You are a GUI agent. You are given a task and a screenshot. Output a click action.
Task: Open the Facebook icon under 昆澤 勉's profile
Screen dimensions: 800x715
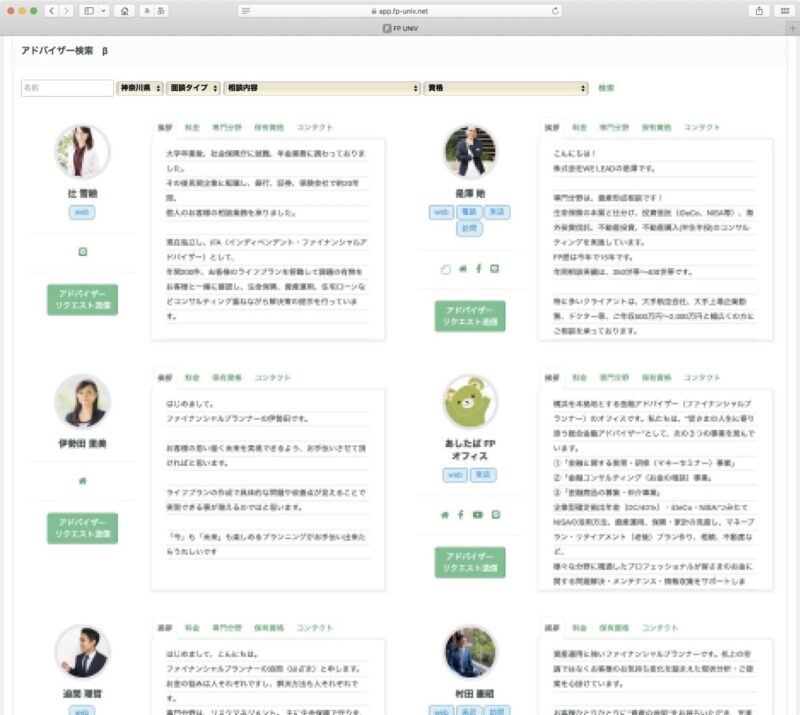(478, 268)
